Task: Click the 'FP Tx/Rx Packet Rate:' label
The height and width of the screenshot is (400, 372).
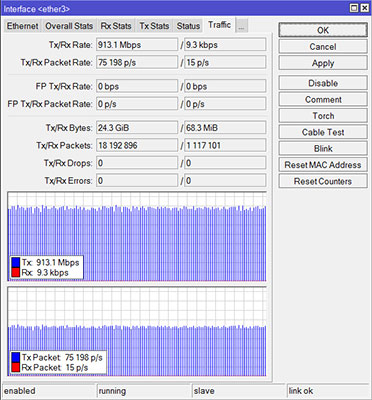Action: coord(50,104)
